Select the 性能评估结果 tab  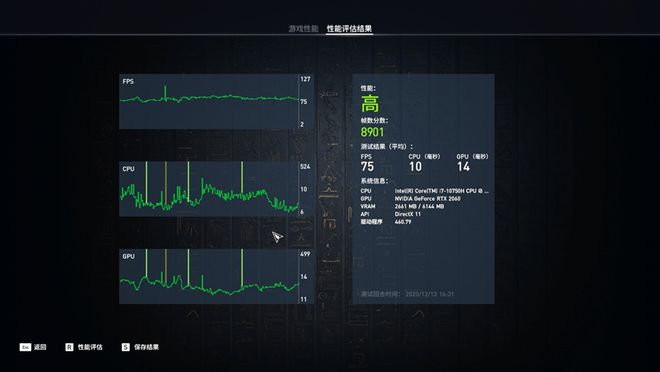349,29
